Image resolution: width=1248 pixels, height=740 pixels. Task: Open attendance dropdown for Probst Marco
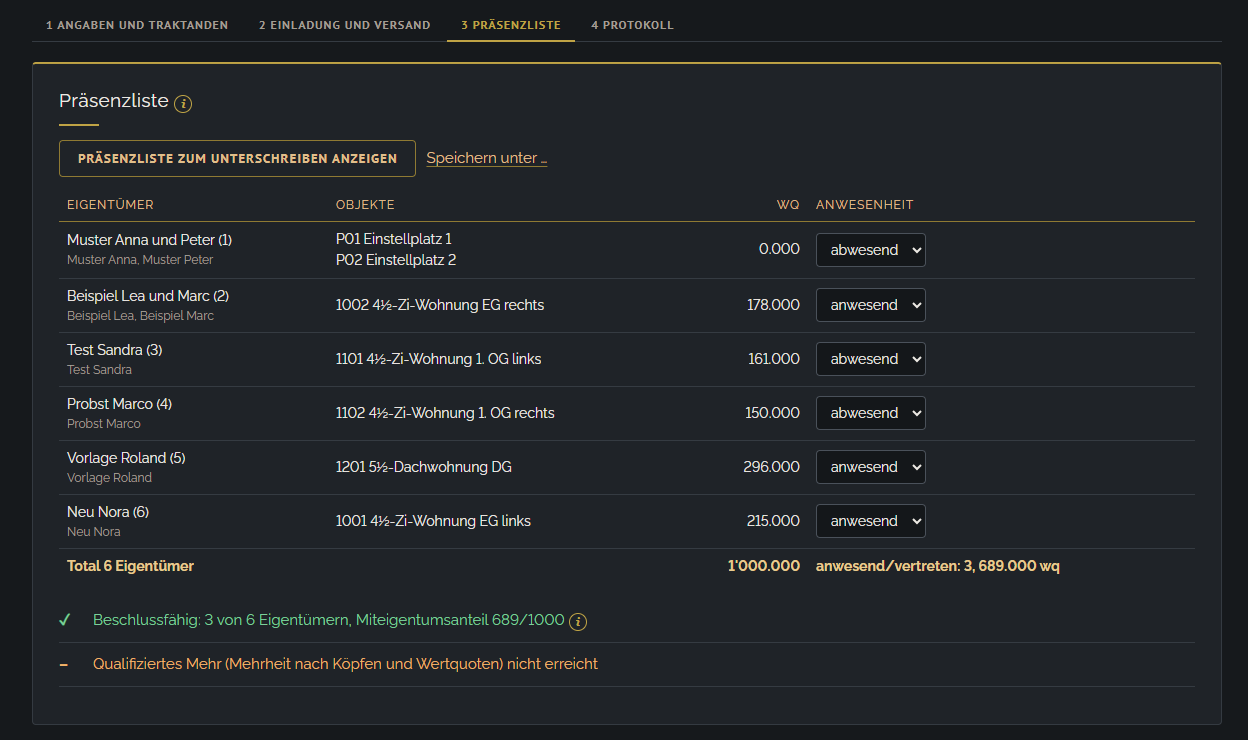coord(871,413)
